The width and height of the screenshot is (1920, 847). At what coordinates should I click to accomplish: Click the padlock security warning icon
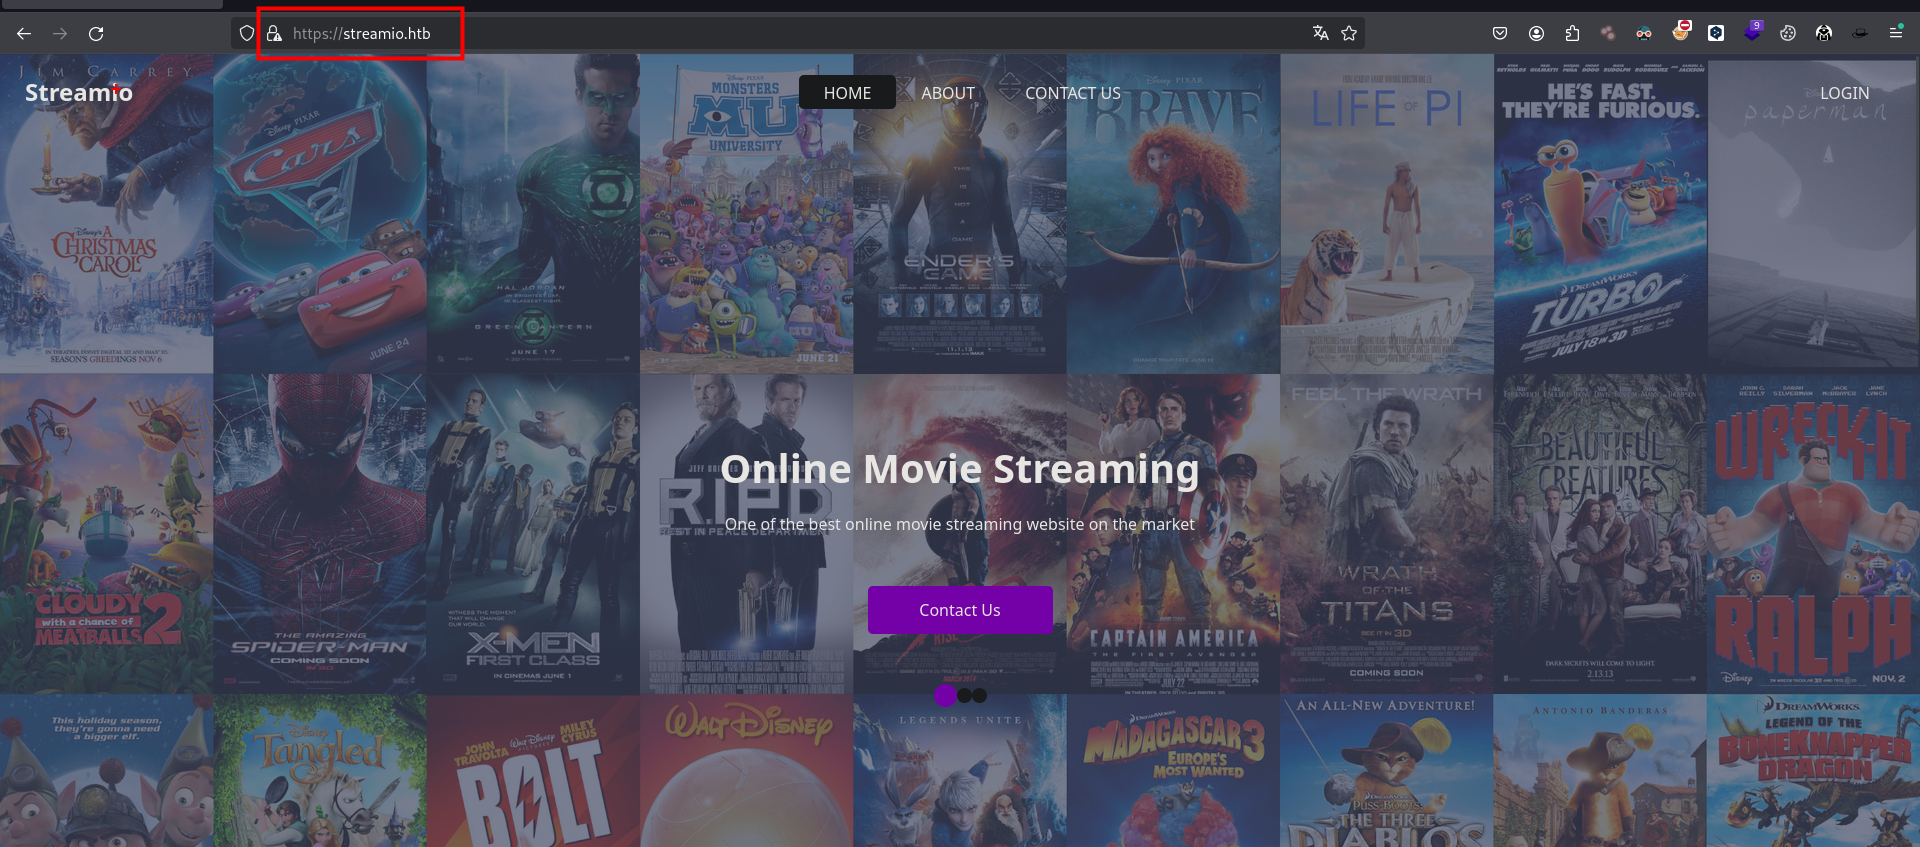[273, 34]
